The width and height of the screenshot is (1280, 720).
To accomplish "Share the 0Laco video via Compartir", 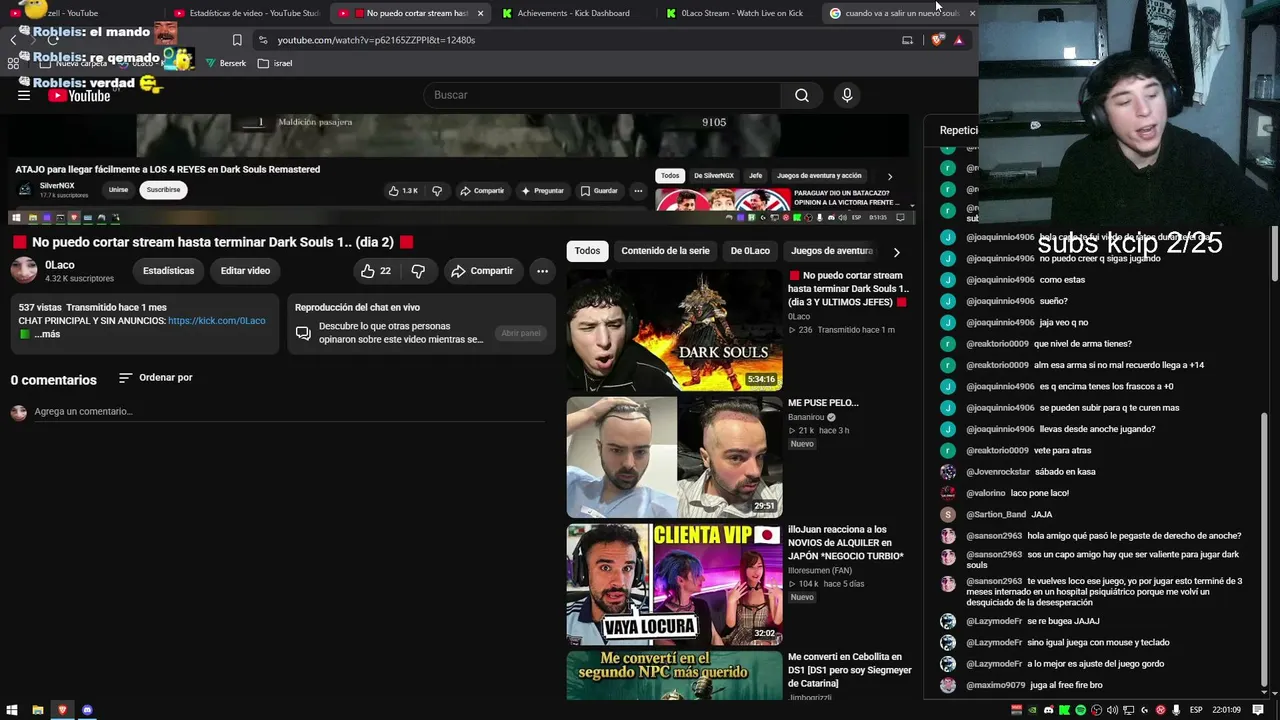I will tap(481, 271).
